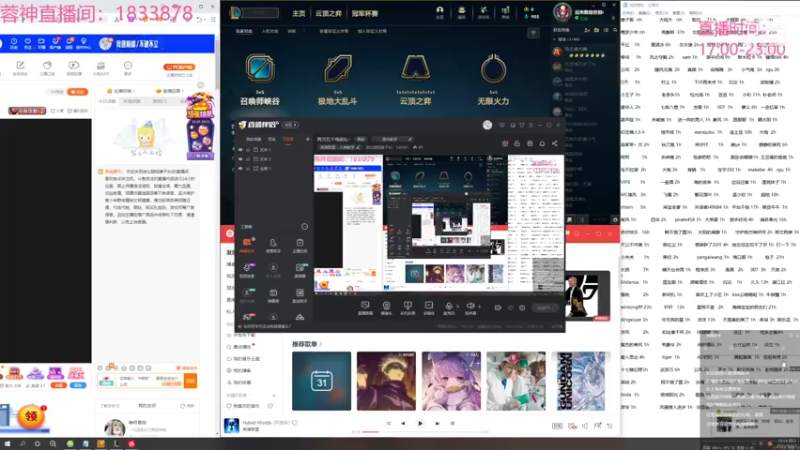Switch to 云顶之弈 tab in League header

click(328, 14)
